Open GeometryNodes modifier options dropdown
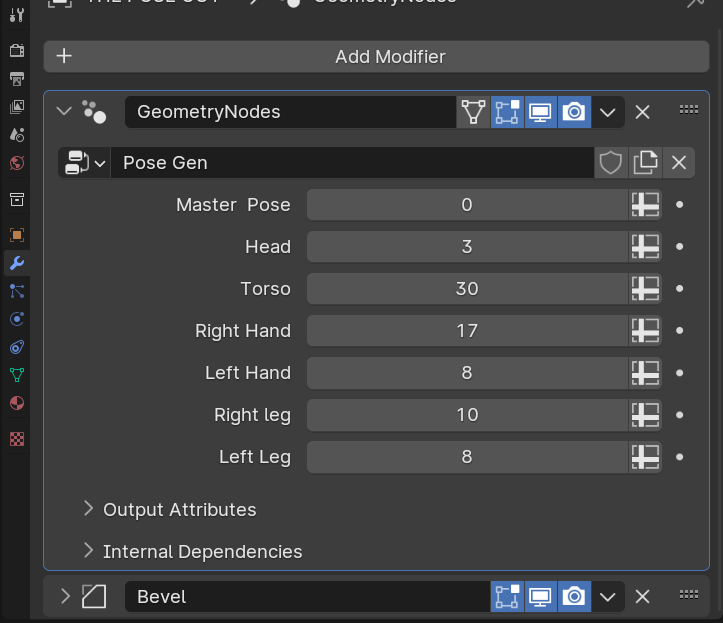This screenshot has height=623, width=723. (x=608, y=112)
